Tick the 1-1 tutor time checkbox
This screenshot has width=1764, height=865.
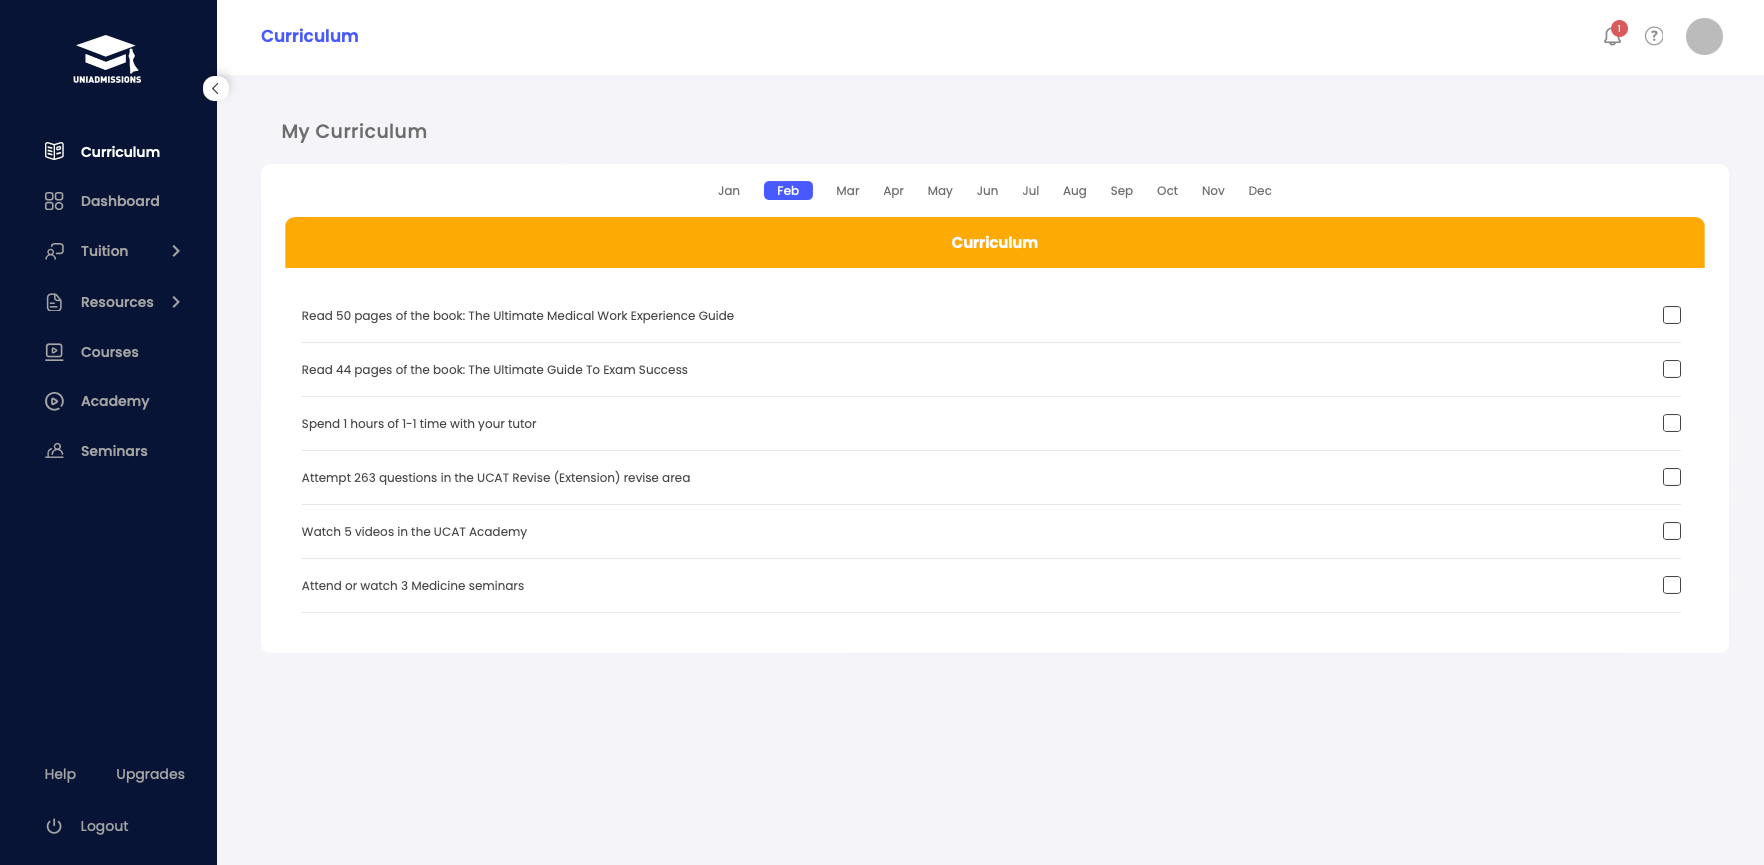click(1671, 423)
